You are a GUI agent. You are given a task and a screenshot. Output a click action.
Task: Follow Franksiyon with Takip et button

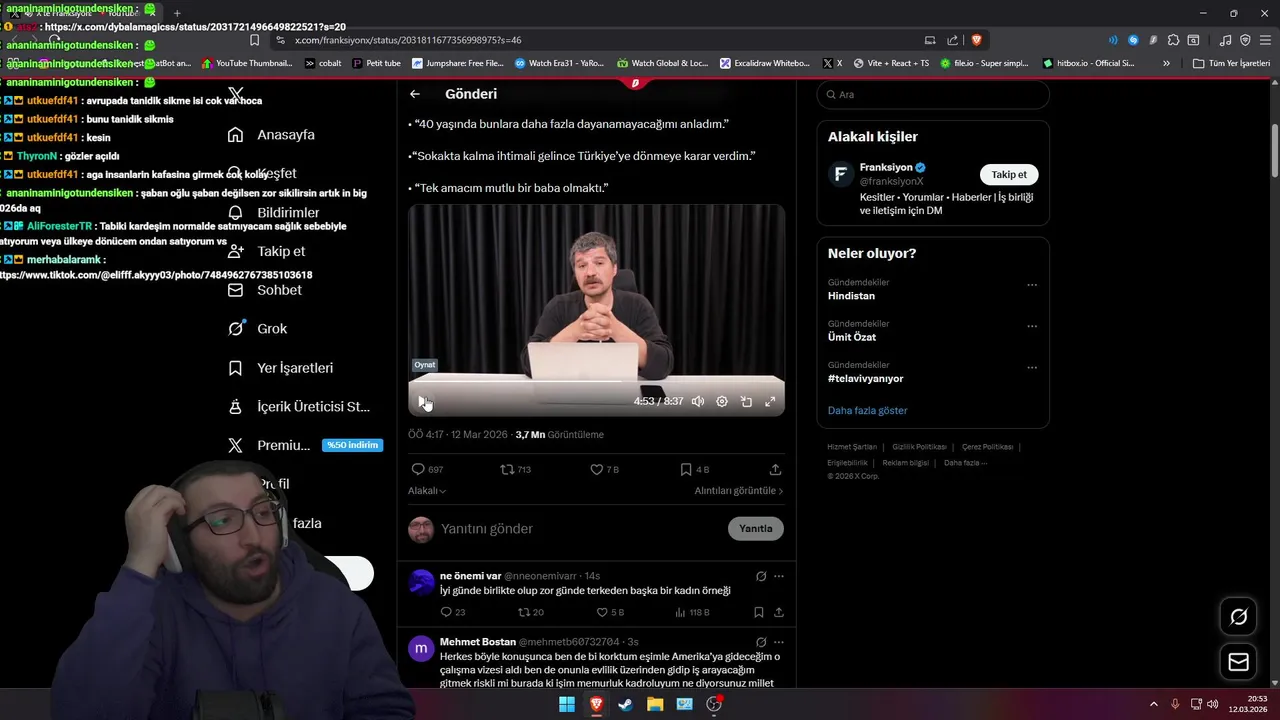point(1009,174)
